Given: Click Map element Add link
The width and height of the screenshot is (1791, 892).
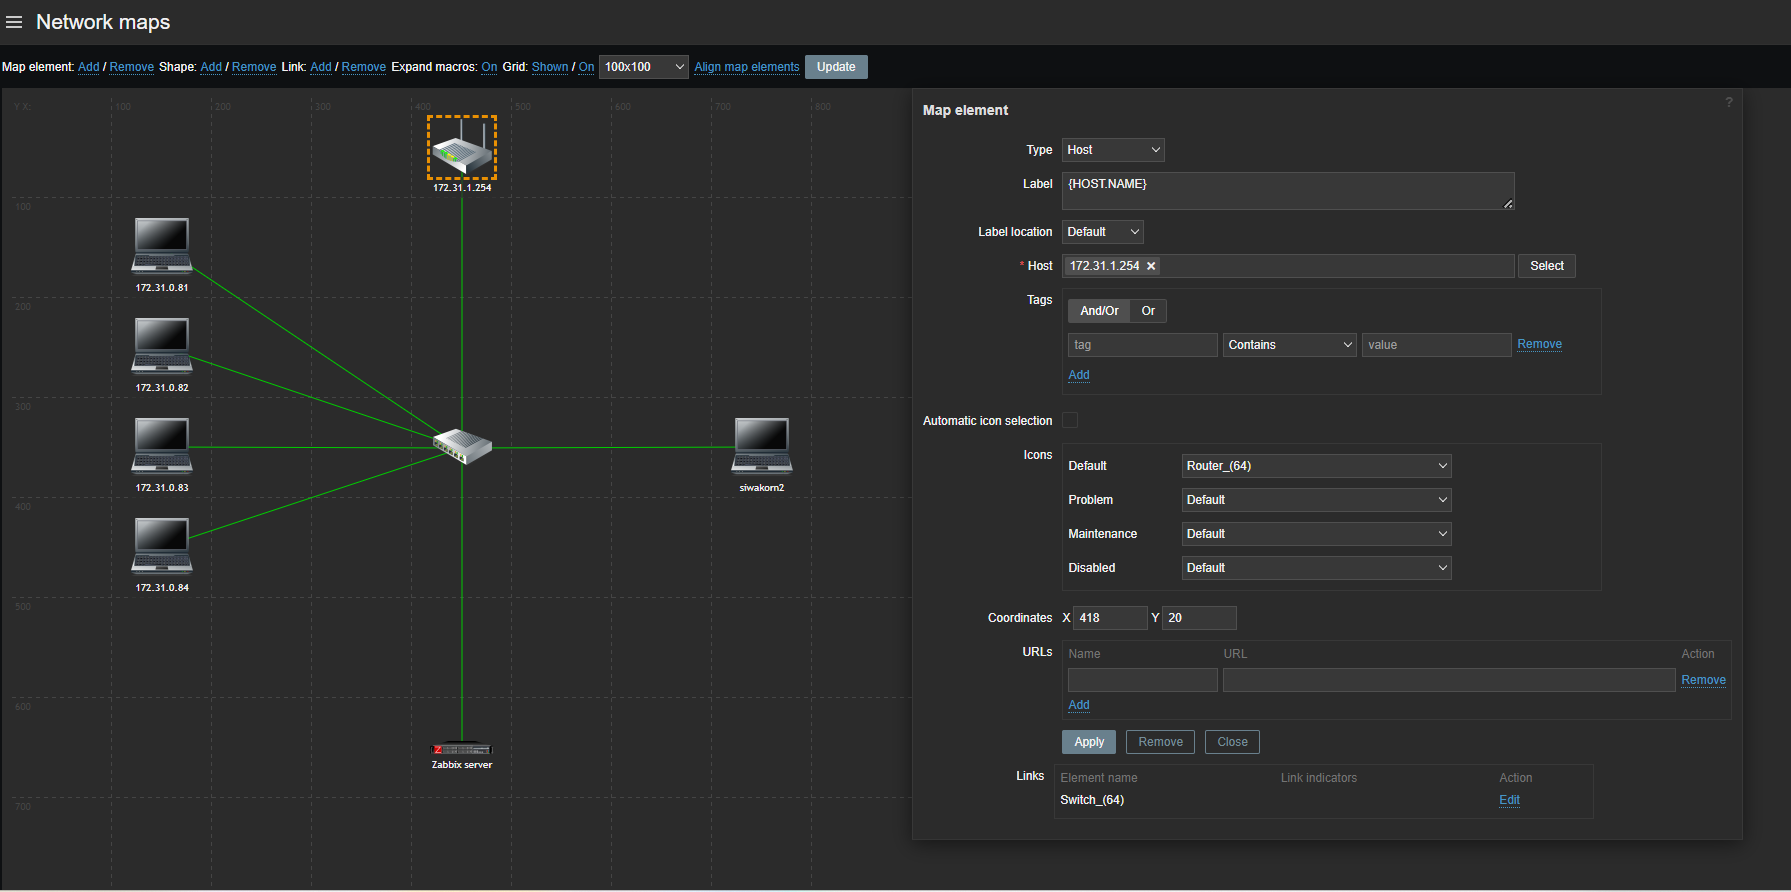Looking at the screenshot, I should click(x=89, y=67).
